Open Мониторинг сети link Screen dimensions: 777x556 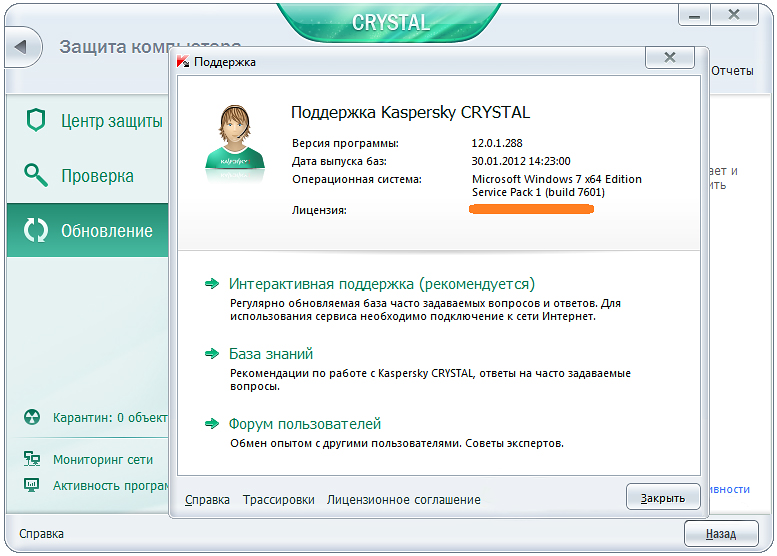pos(103,459)
